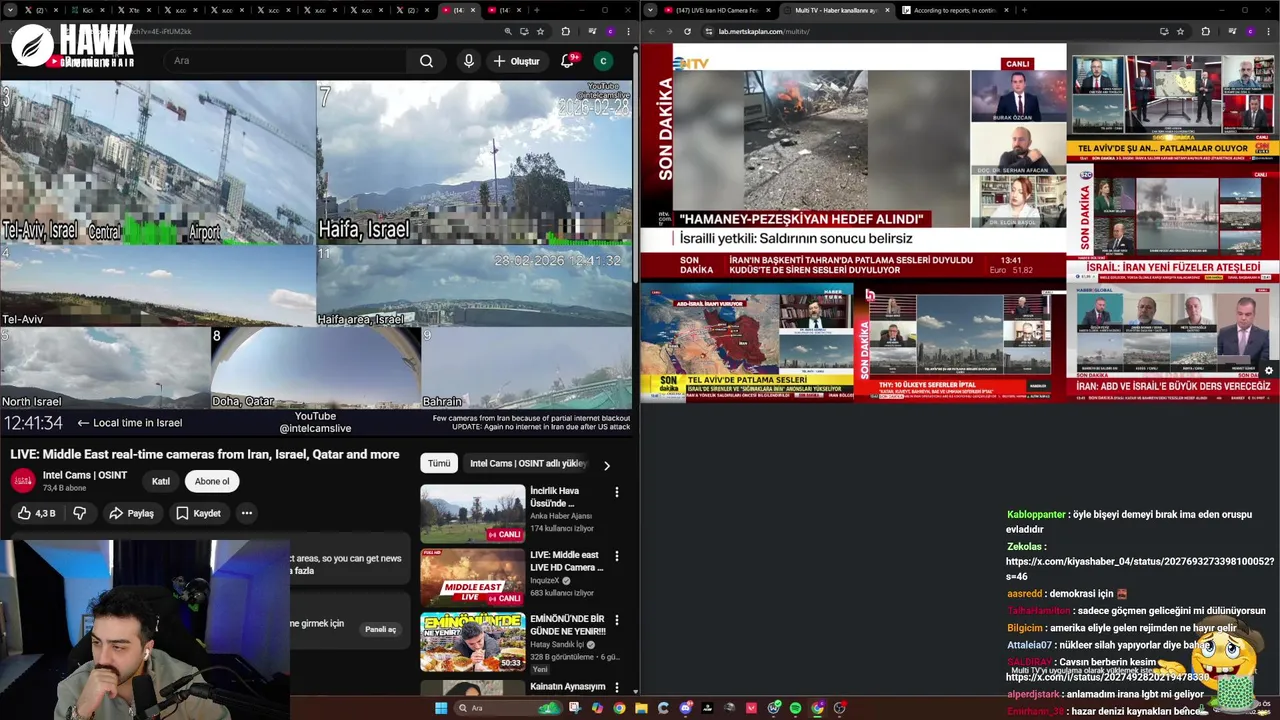Expand tab search dropdown in right browser

(651, 10)
